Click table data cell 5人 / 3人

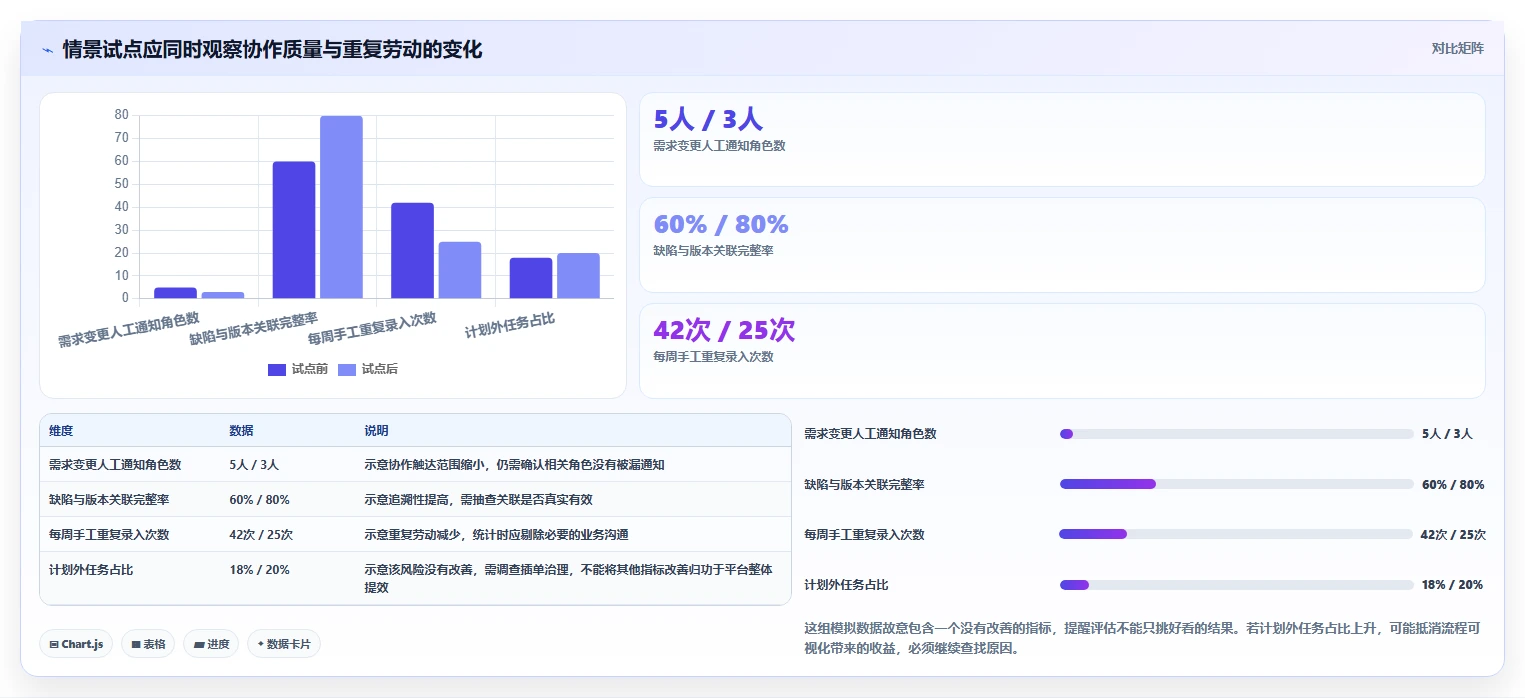254,465
